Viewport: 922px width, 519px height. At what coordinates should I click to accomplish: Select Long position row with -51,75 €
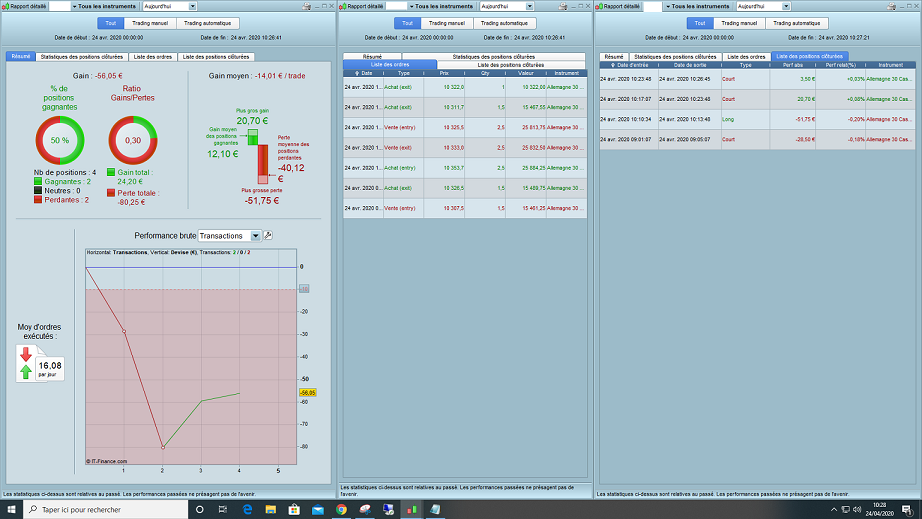(x=757, y=119)
